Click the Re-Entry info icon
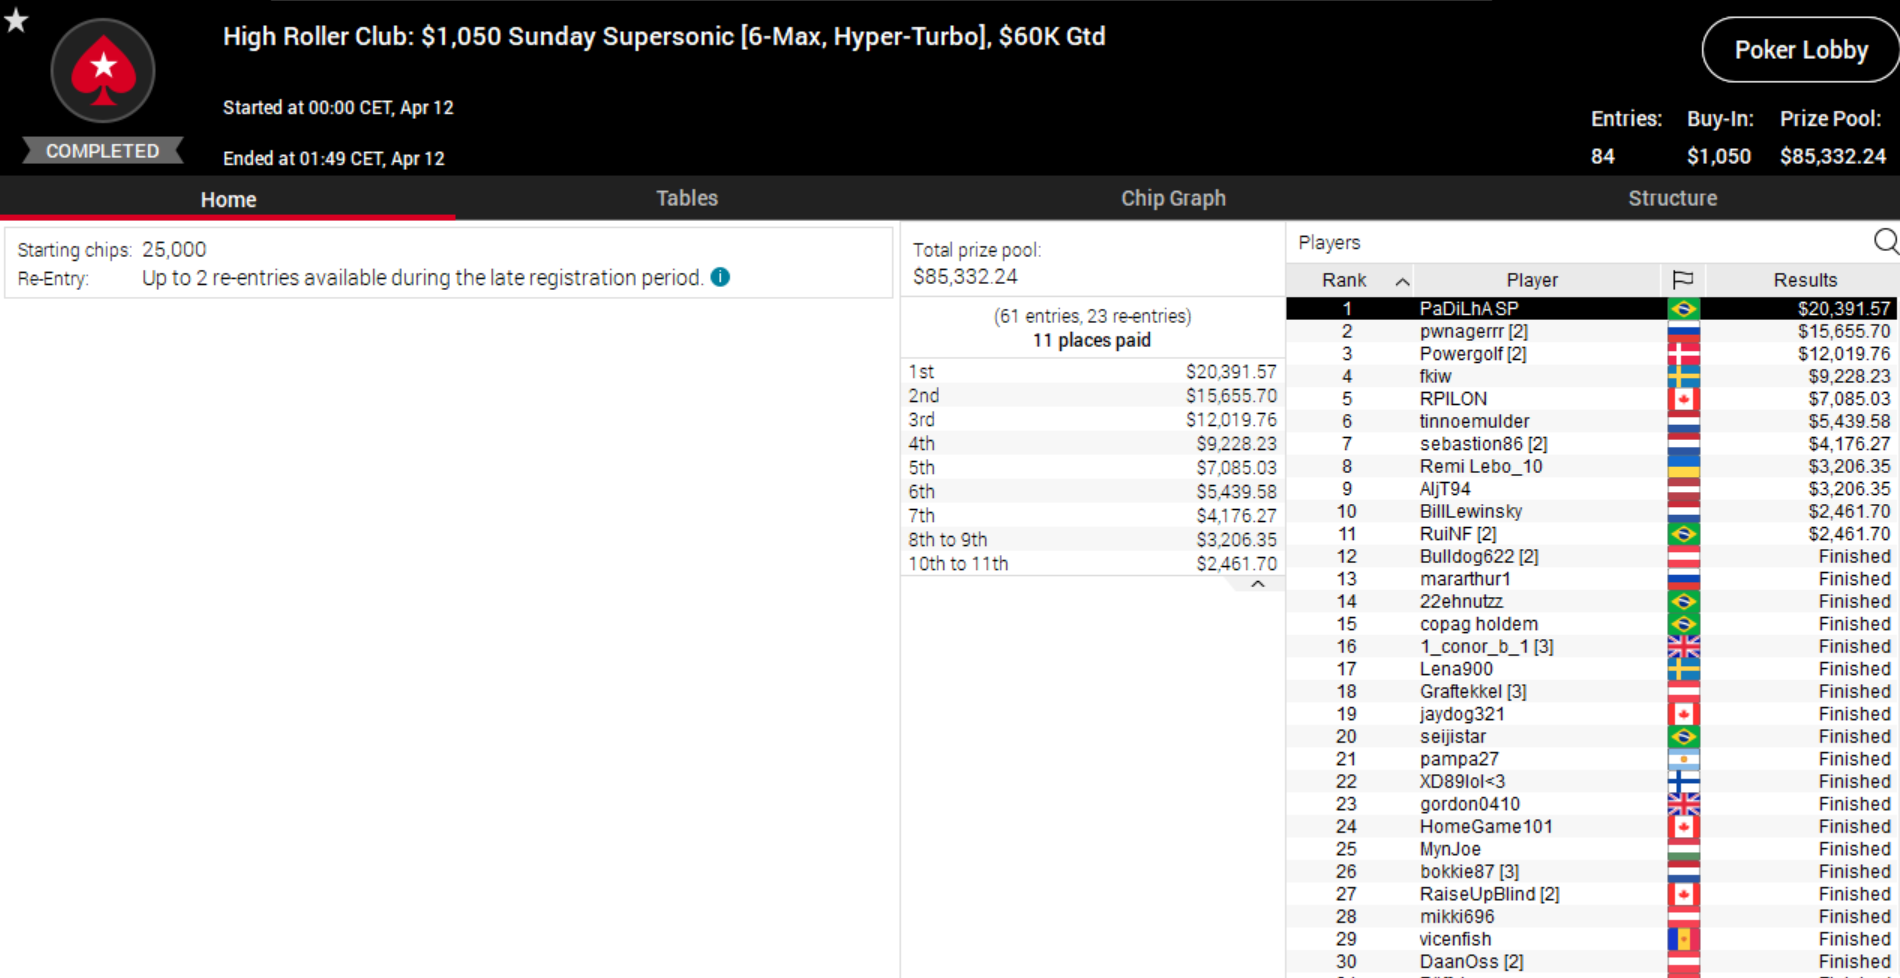The height and width of the screenshot is (978, 1900). point(720,277)
